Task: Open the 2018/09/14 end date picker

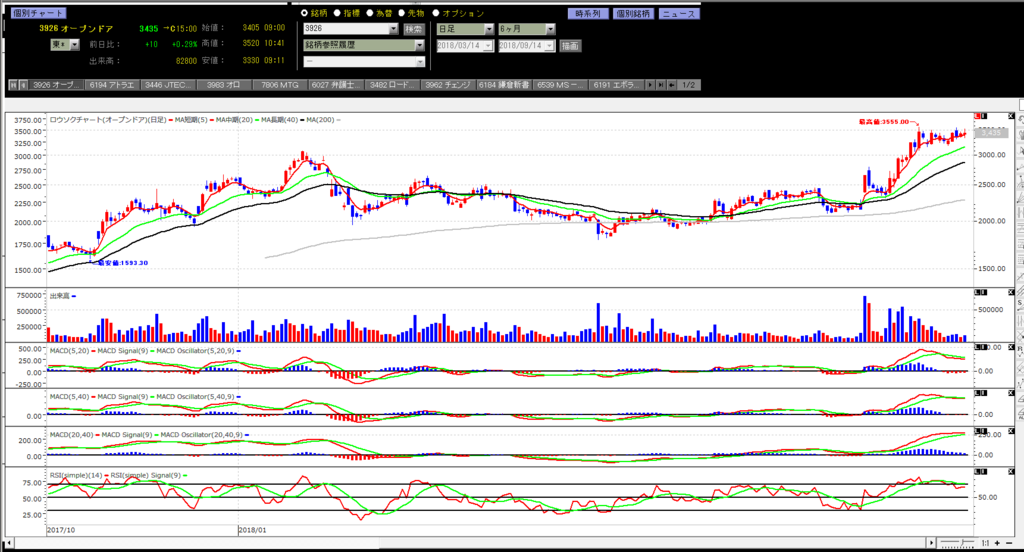Action: (549, 46)
